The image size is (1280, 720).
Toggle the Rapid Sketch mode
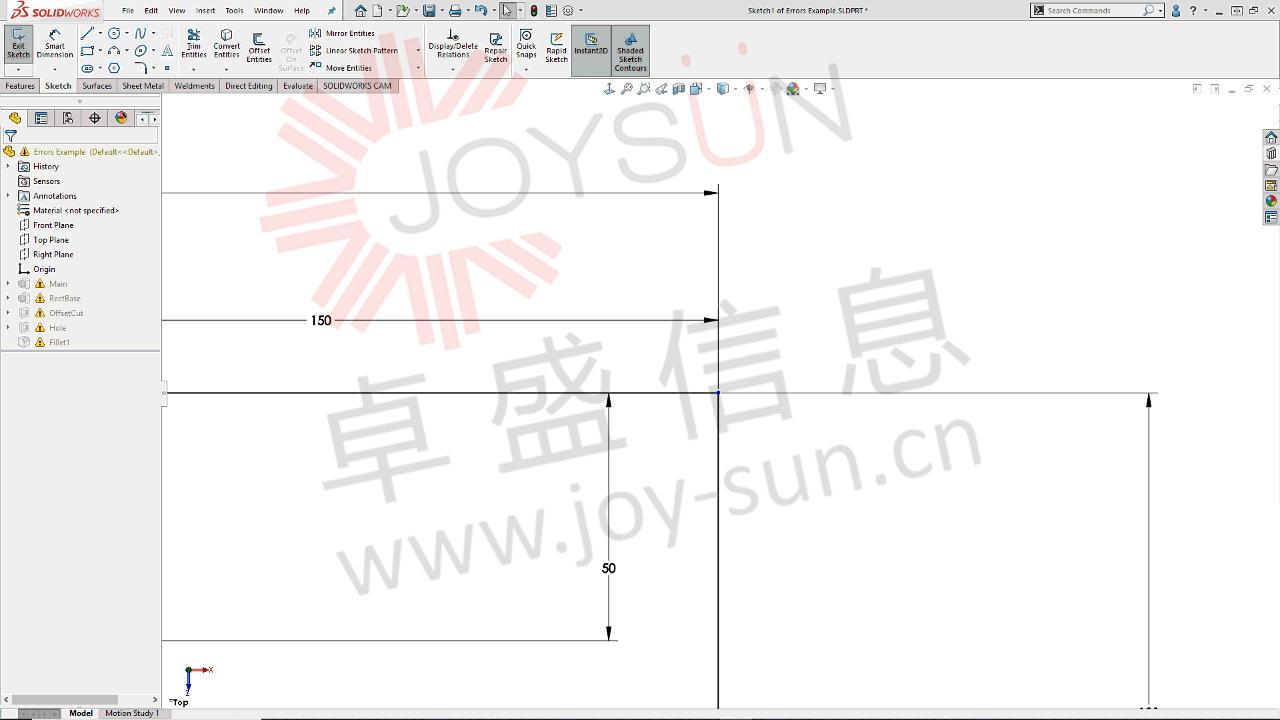click(x=556, y=46)
